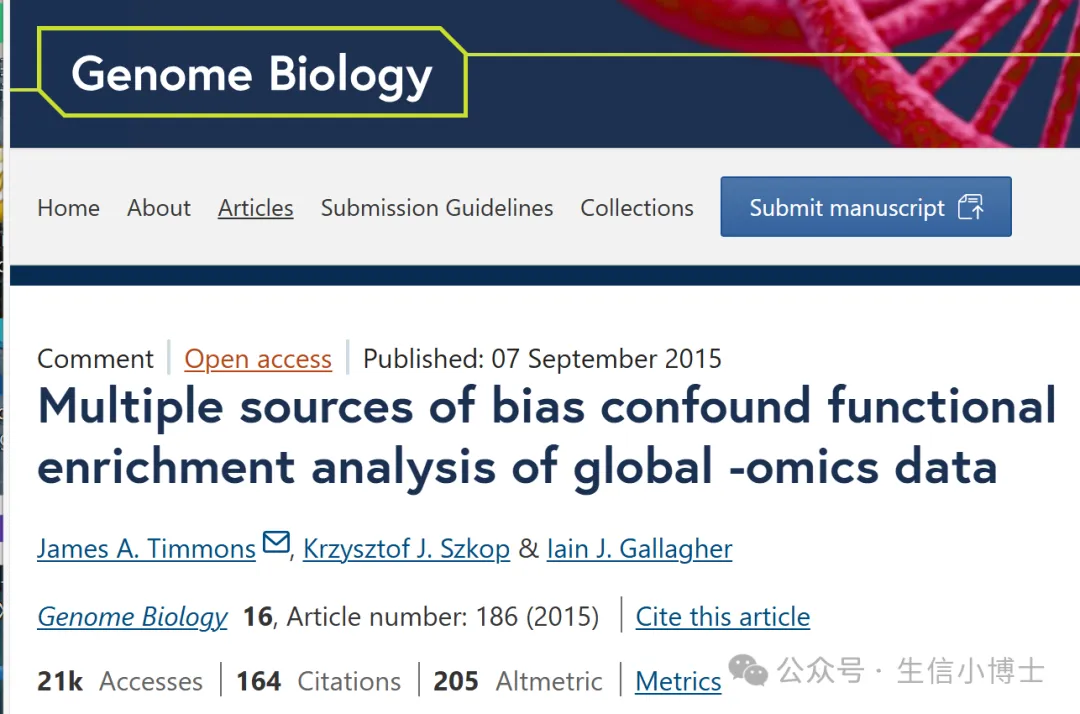
Task: Open the italic Genome Biology journal link
Action: tap(132, 617)
